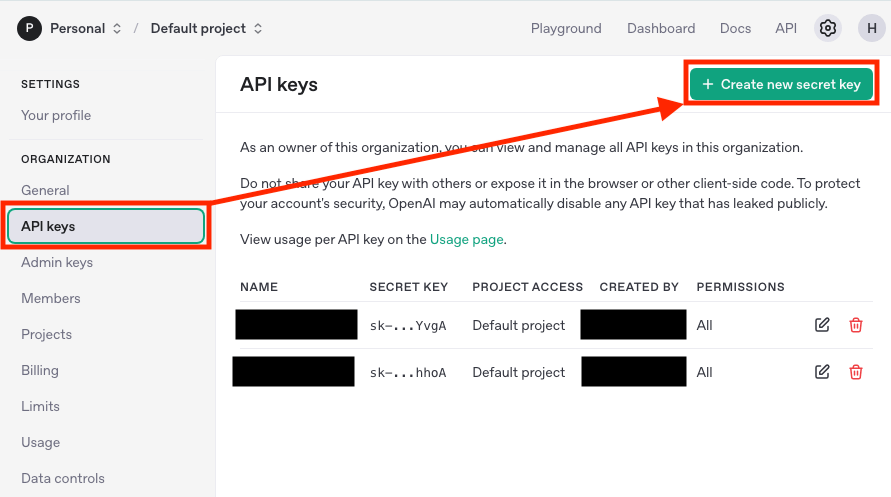Image resolution: width=891 pixels, height=497 pixels.
Task: Edit the sk-...hhoA key
Action: pyautogui.click(x=822, y=372)
